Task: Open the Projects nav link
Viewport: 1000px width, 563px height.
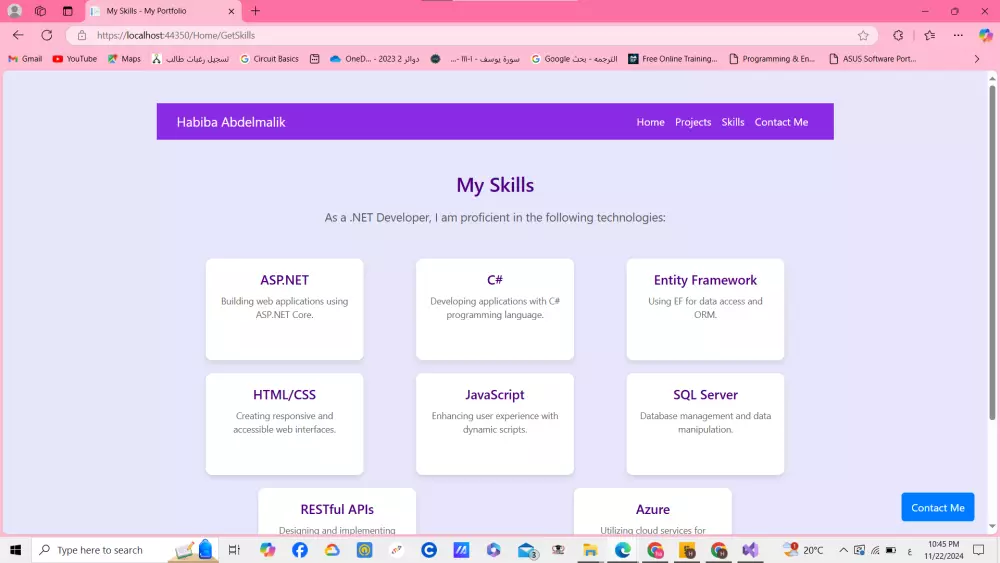Action: 693,122
